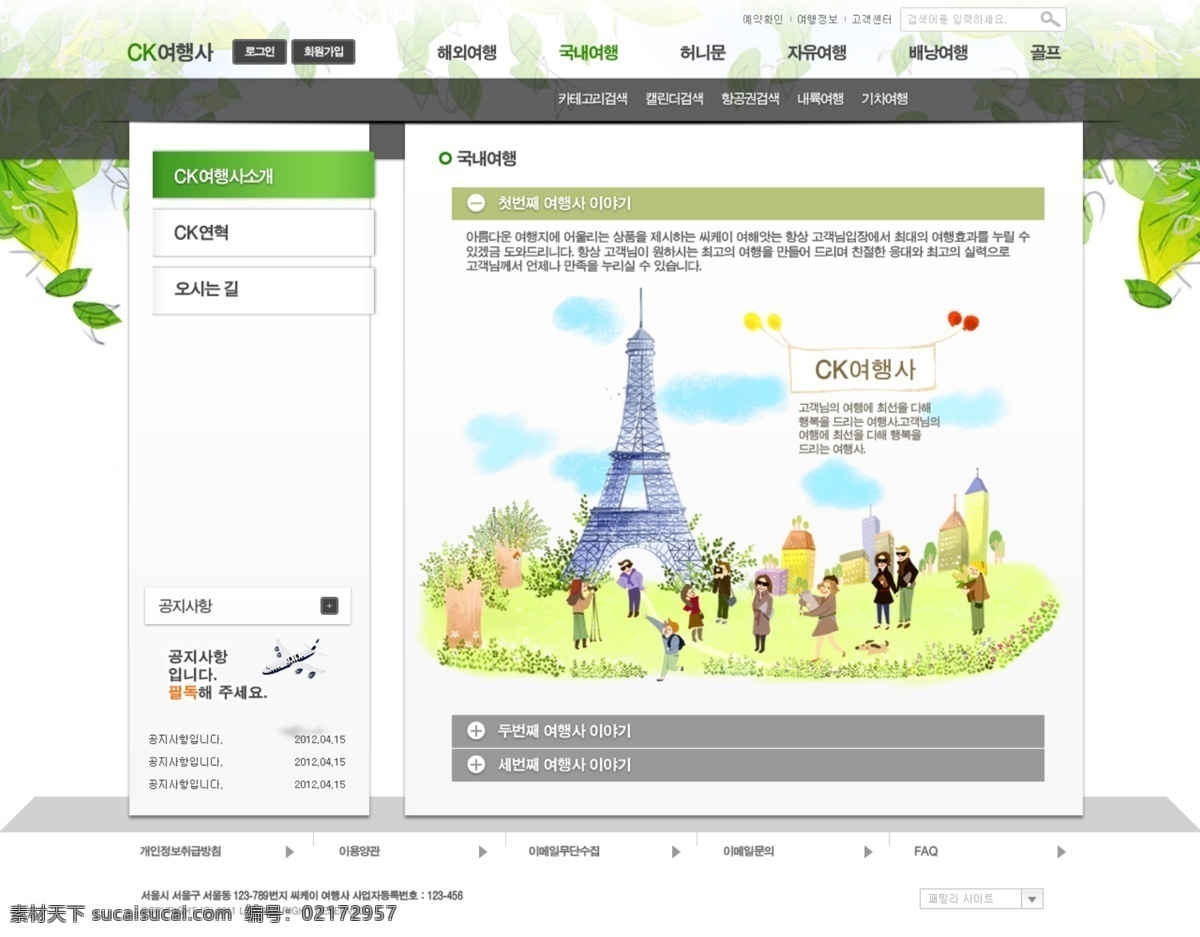Viewport: 1200px width, 937px height.
Task: Open the 이메일무단수집 footer link
Action: 564,852
